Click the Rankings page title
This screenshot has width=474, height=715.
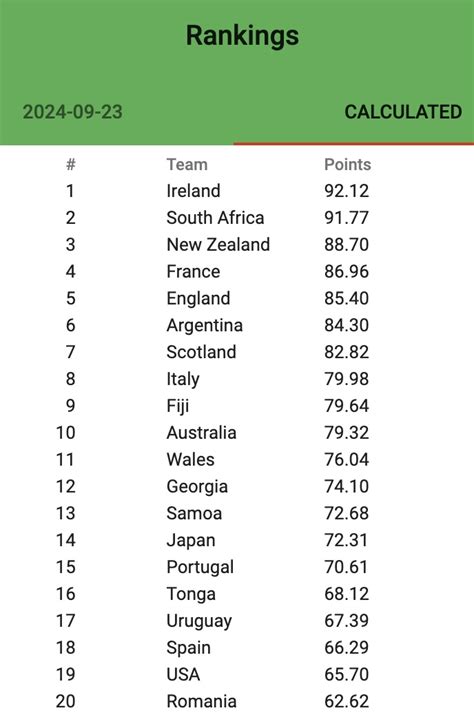[242, 36]
